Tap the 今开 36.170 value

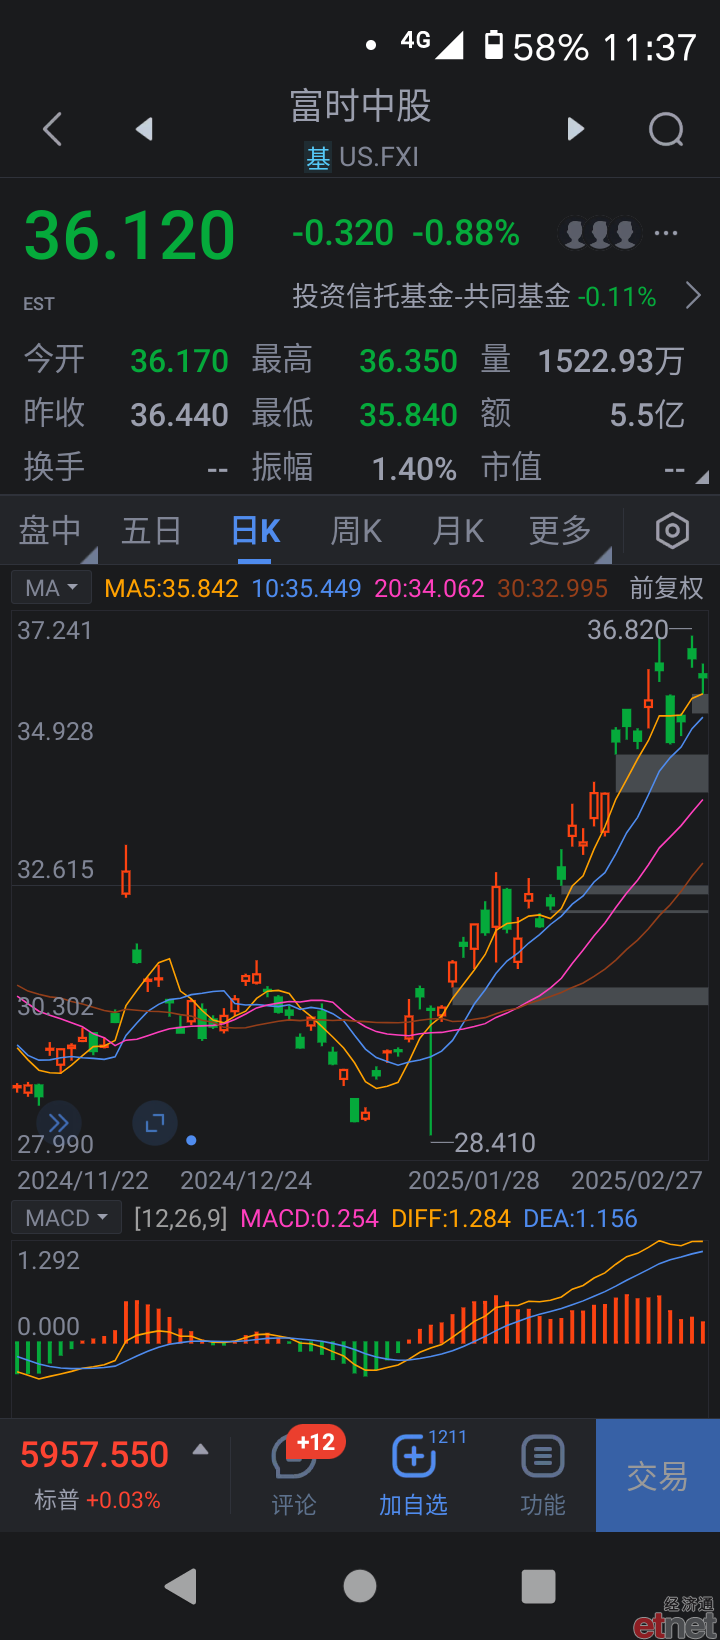tap(180, 360)
